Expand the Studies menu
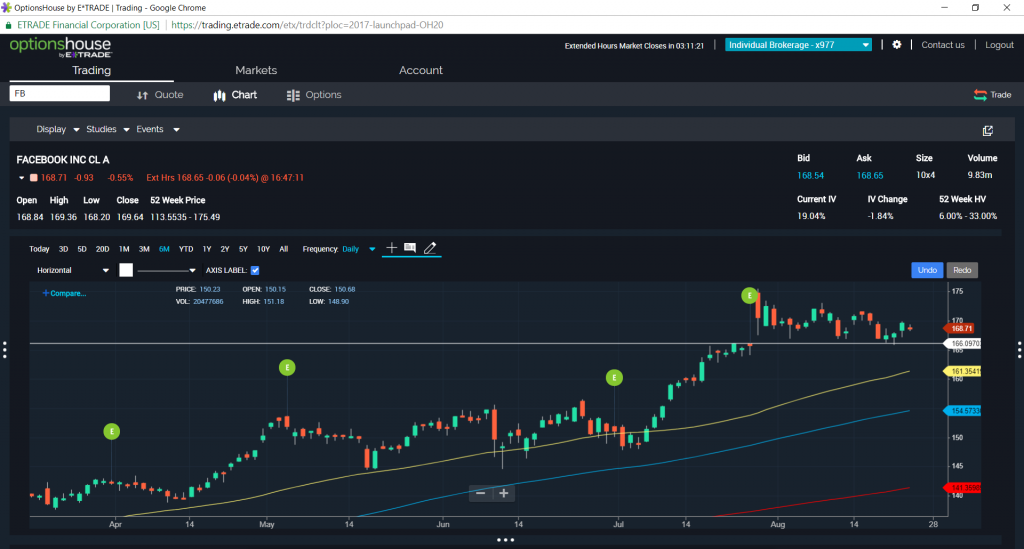 108,129
